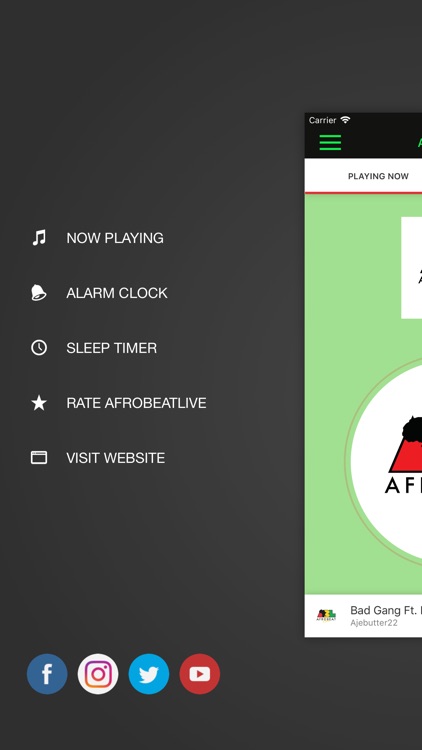Viewport: 422px width, 750px height.
Task: Tap the Afrobeat album thumbnail at bottom
Action: pyautogui.click(x=326, y=615)
